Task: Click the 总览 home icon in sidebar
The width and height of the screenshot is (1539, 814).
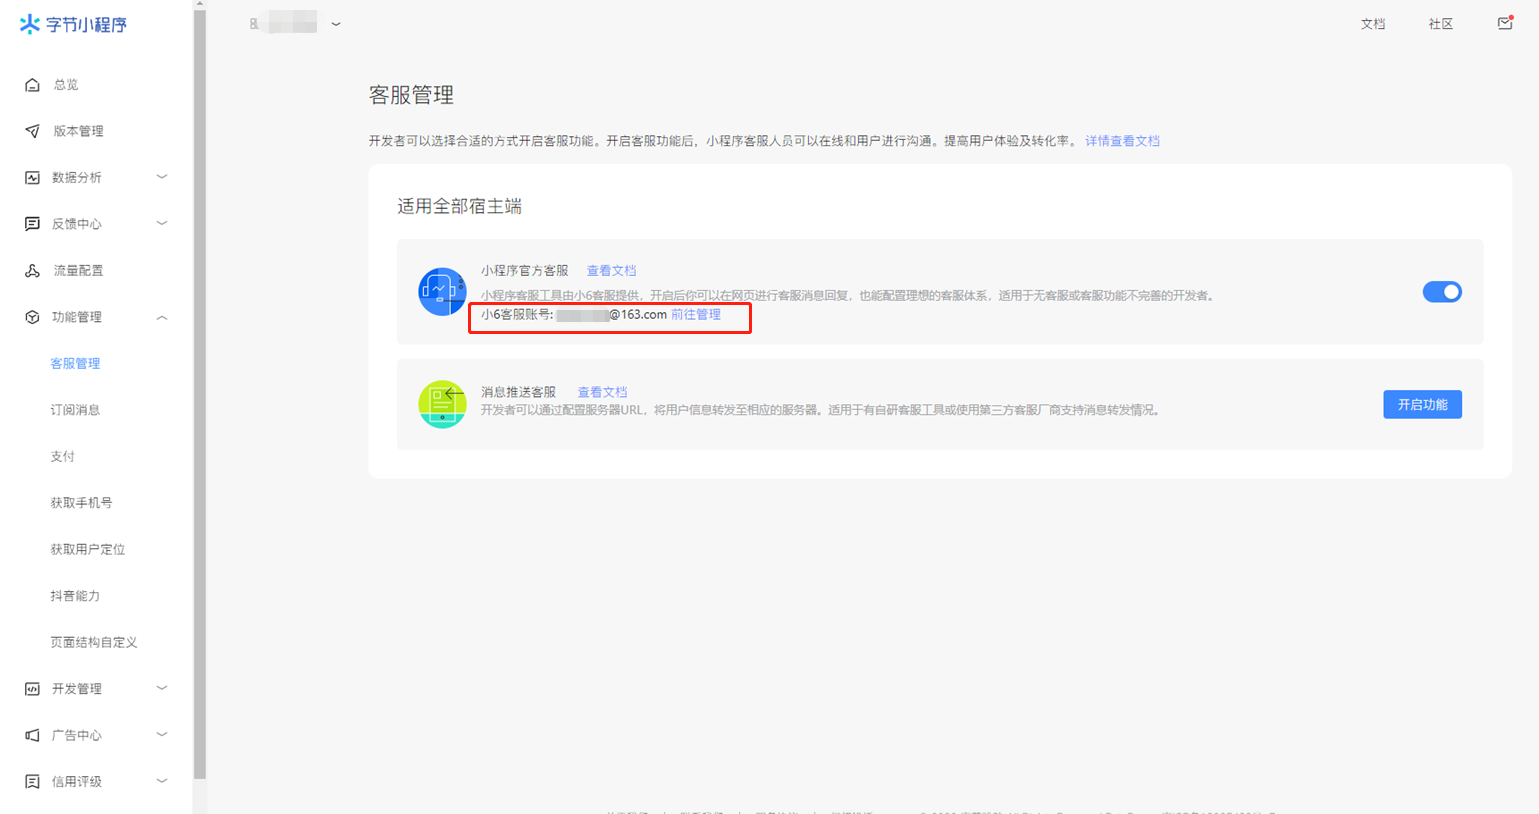Action: pyautogui.click(x=32, y=85)
